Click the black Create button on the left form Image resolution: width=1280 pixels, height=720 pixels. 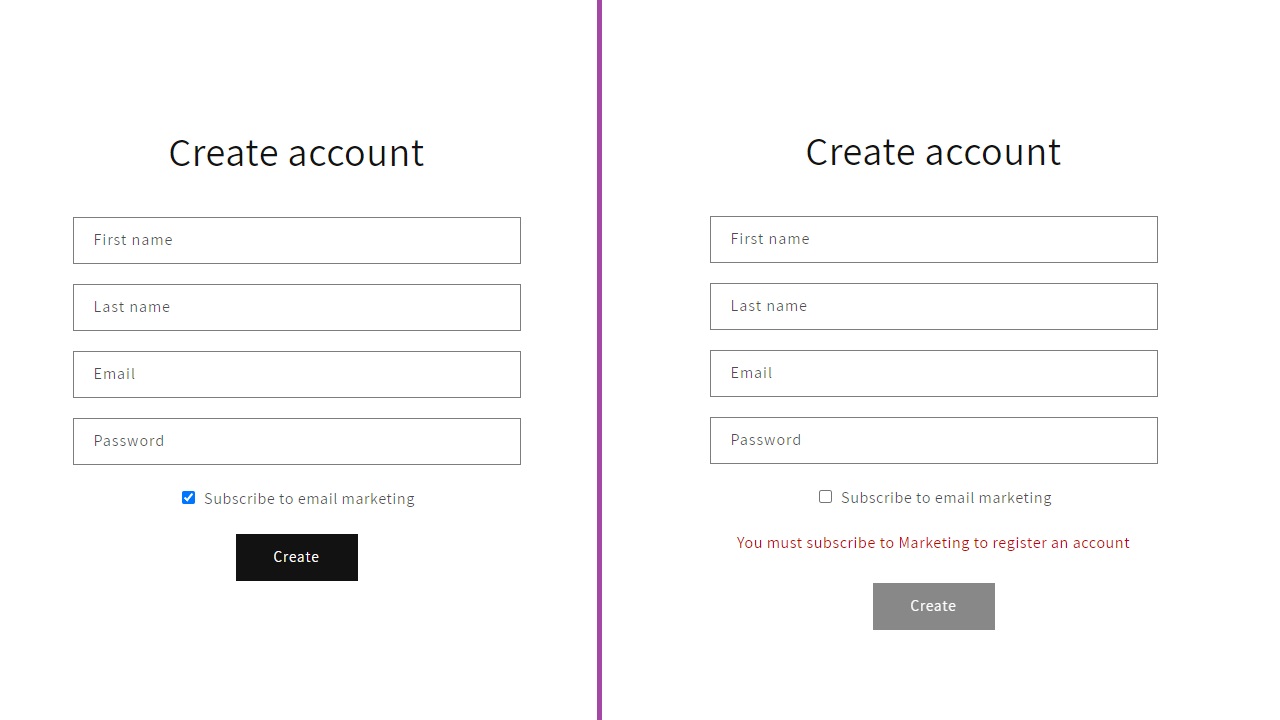[x=296, y=557]
